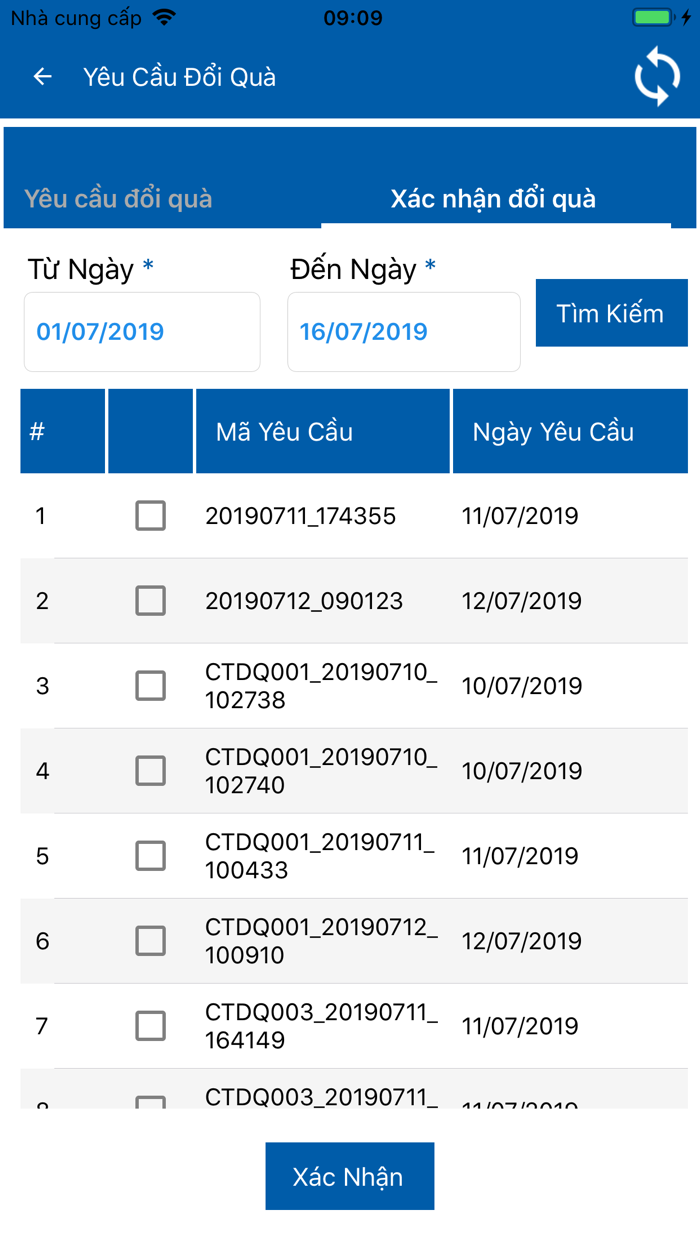Toggle checkbox in row 4
The width and height of the screenshot is (700, 1244).
pyautogui.click(x=150, y=771)
